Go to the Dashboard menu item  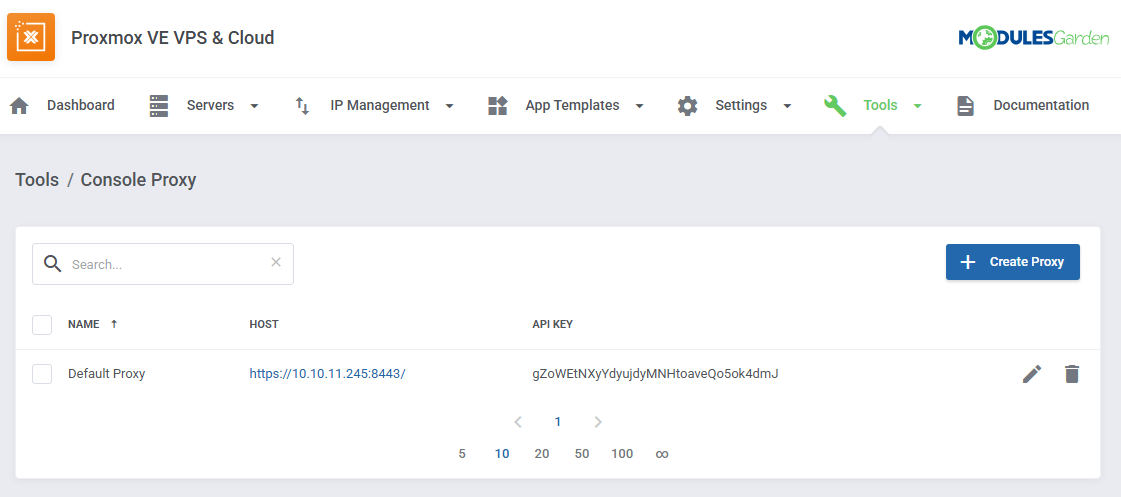[80, 106]
